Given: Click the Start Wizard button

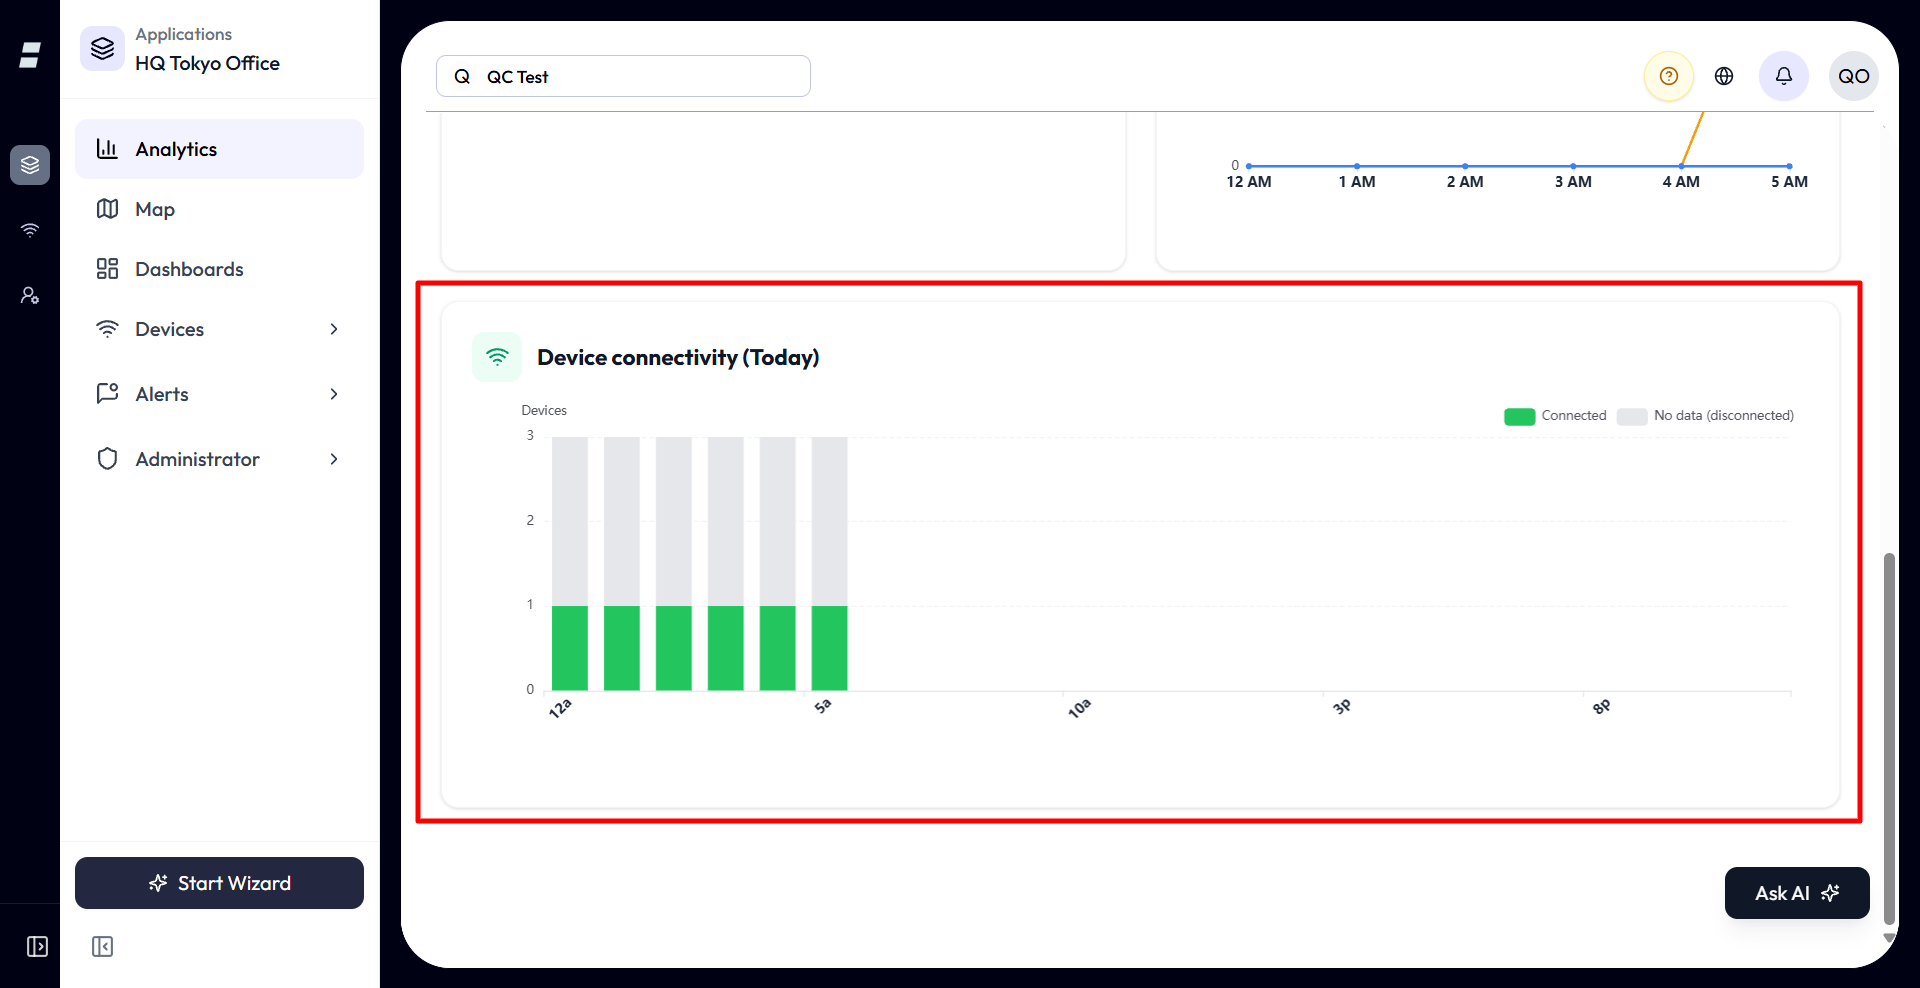Looking at the screenshot, I should [219, 883].
